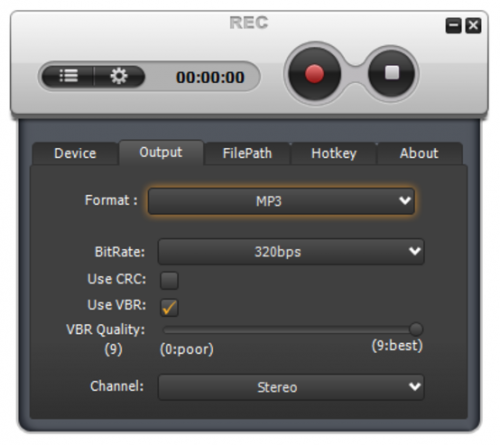Stop recording with the square stop button
Image resolution: width=500 pixels, height=445 pixels.
click(x=392, y=73)
